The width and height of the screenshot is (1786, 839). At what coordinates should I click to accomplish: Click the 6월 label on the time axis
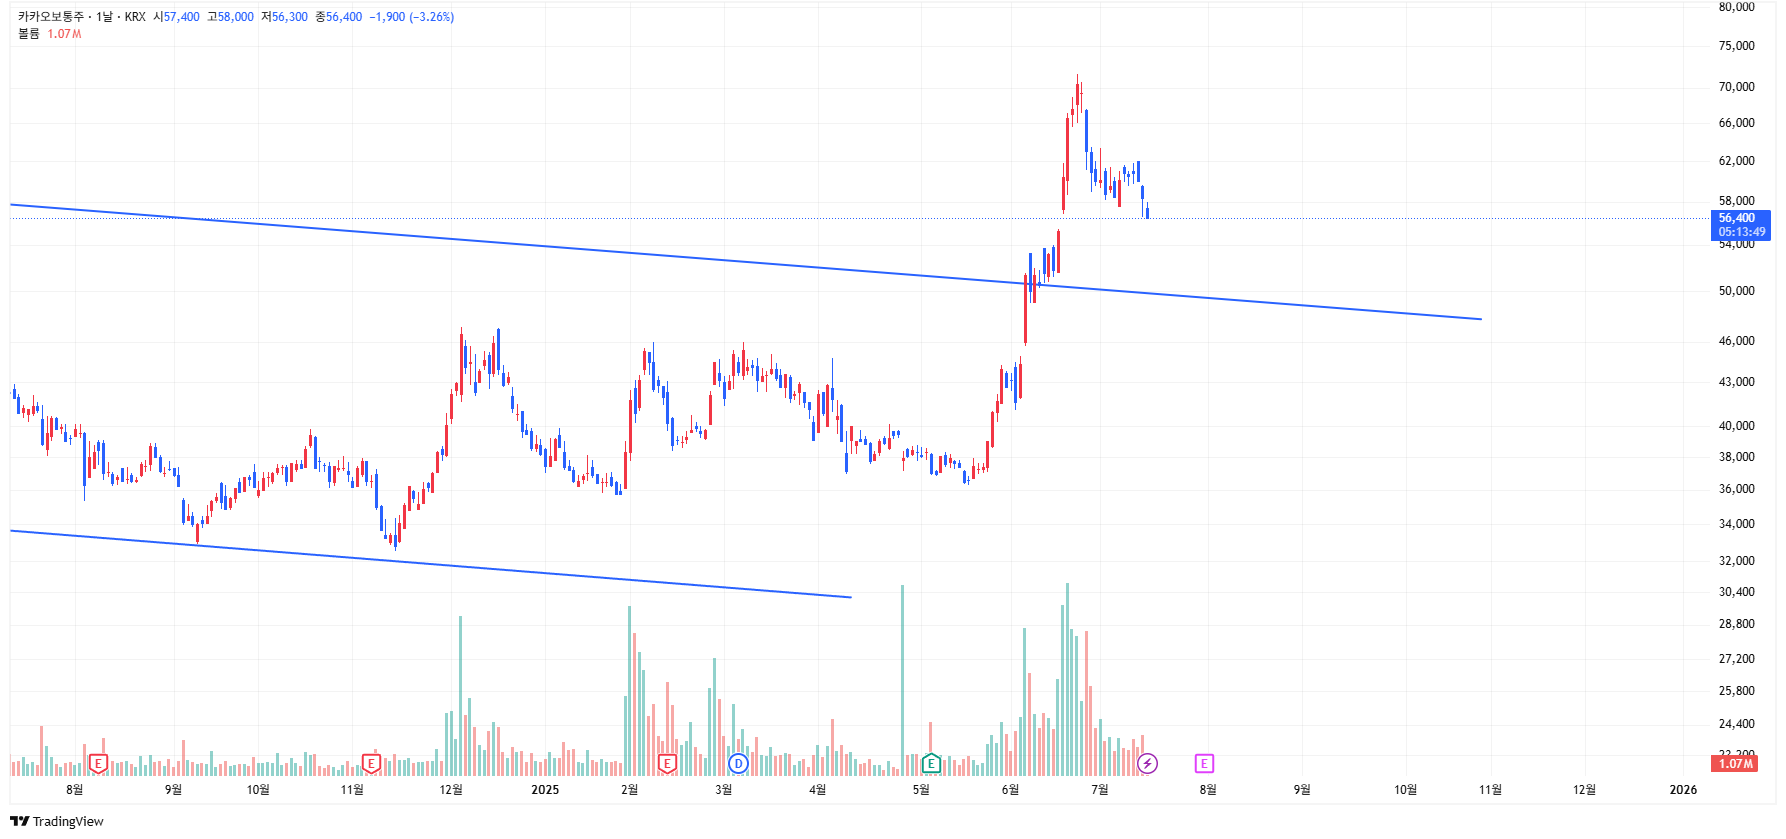click(1010, 790)
